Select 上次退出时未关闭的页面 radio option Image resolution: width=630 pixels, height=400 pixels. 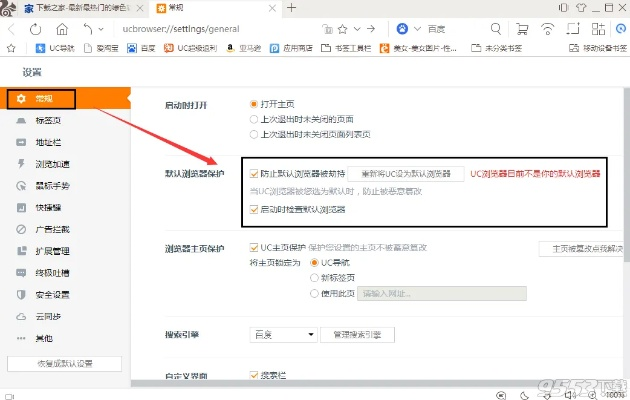click(x=254, y=117)
